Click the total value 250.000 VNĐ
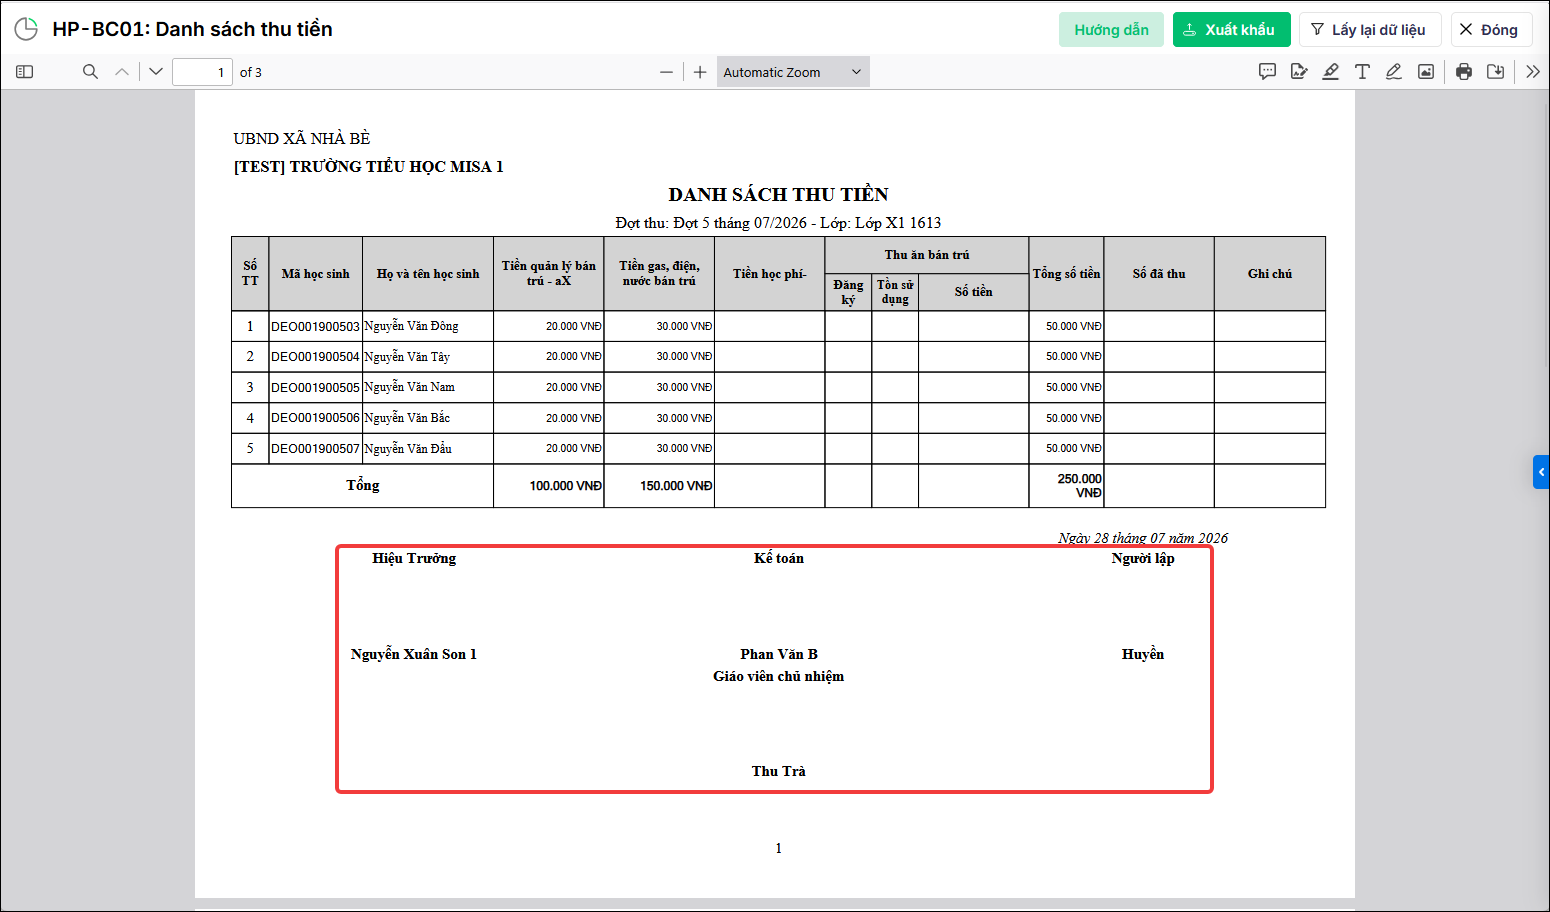The width and height of the screenshot is (1550, 912). click(x=1079, y=486)
